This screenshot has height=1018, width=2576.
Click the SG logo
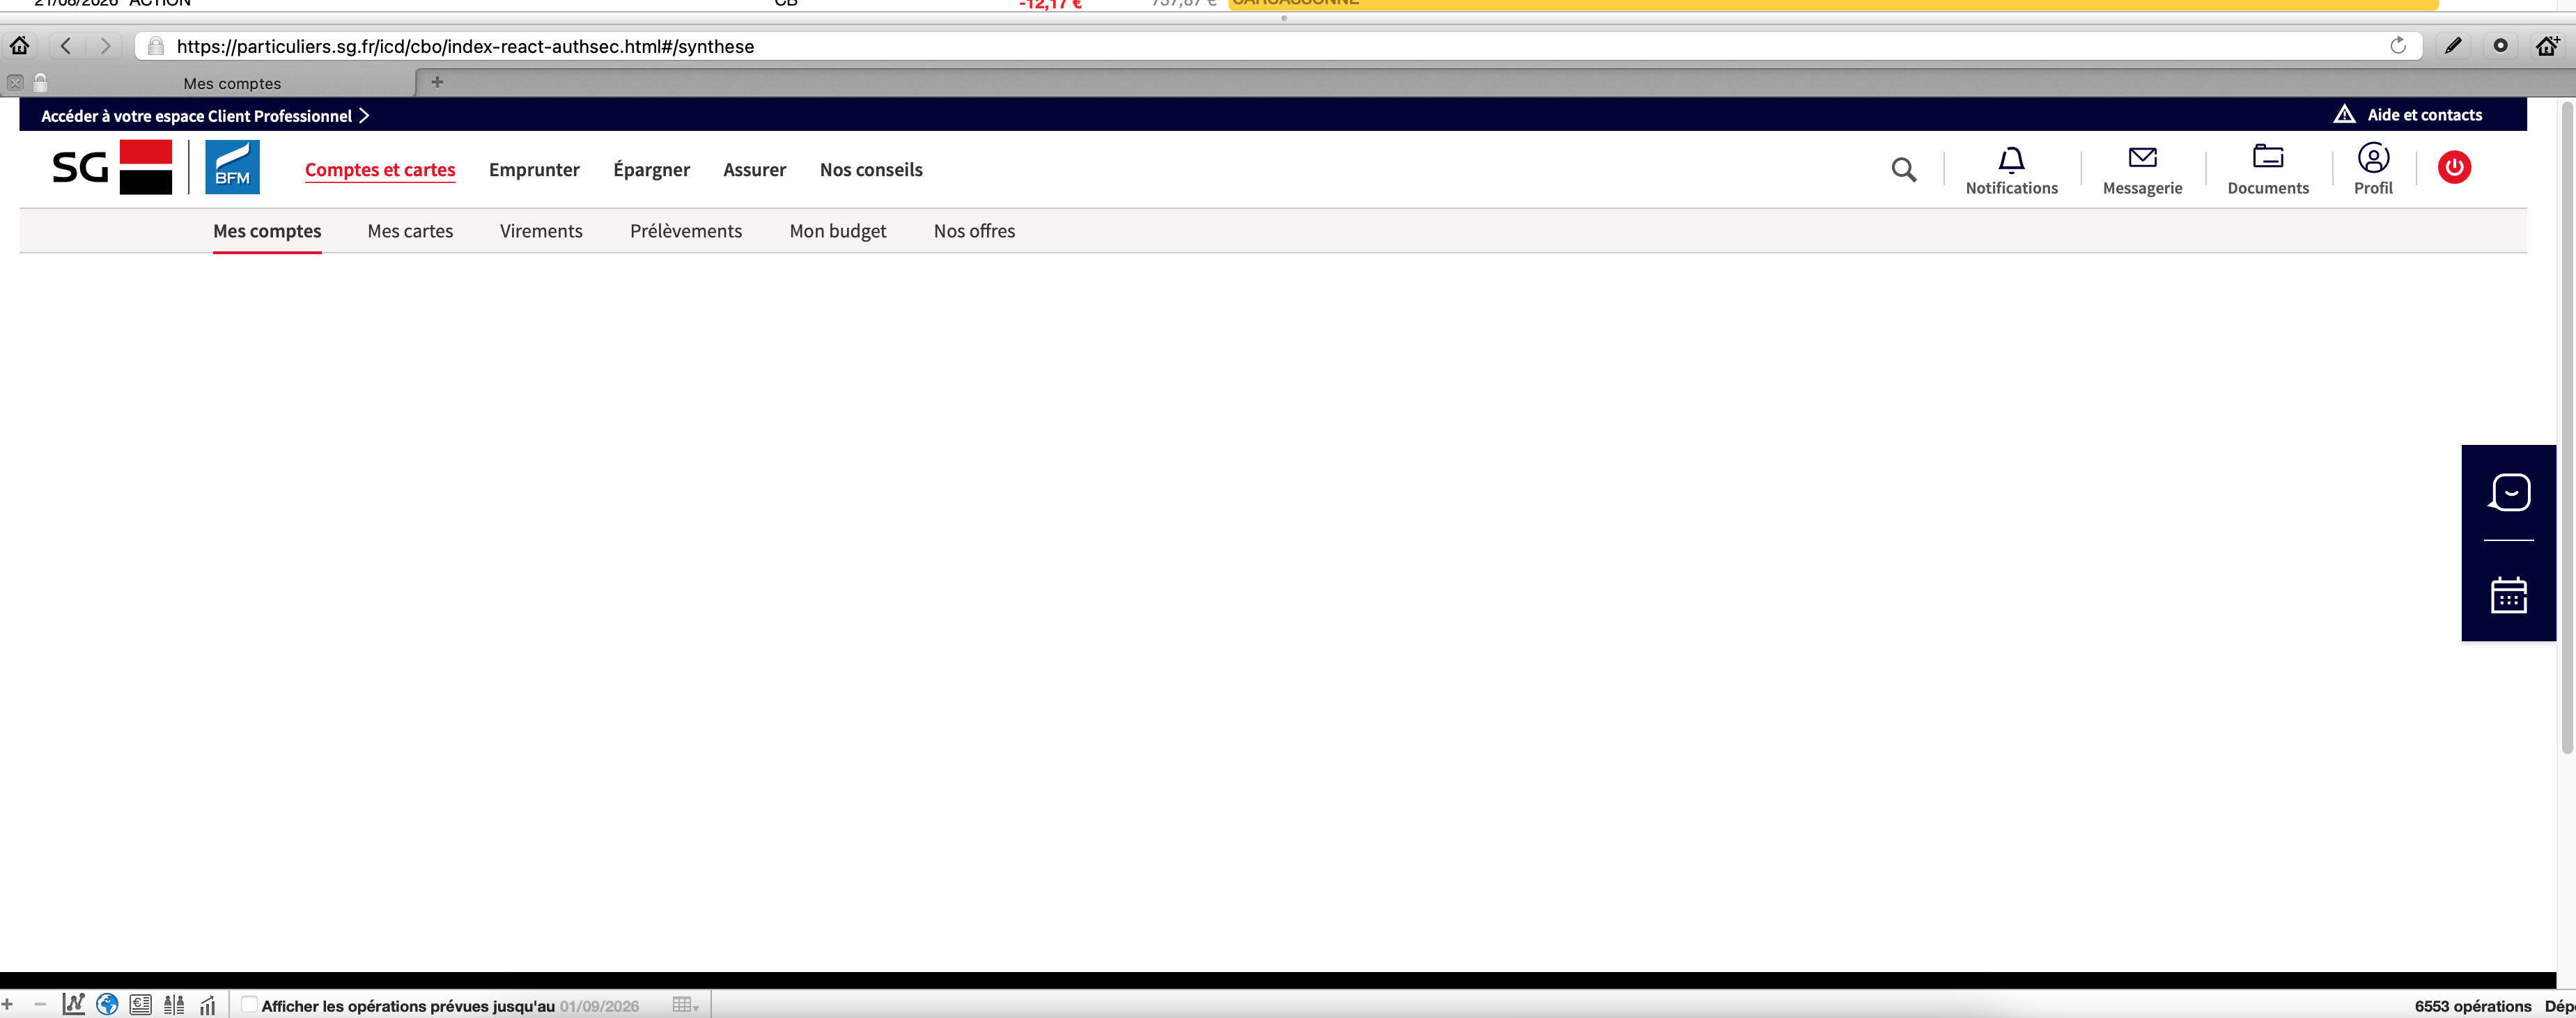coord(112,167)
